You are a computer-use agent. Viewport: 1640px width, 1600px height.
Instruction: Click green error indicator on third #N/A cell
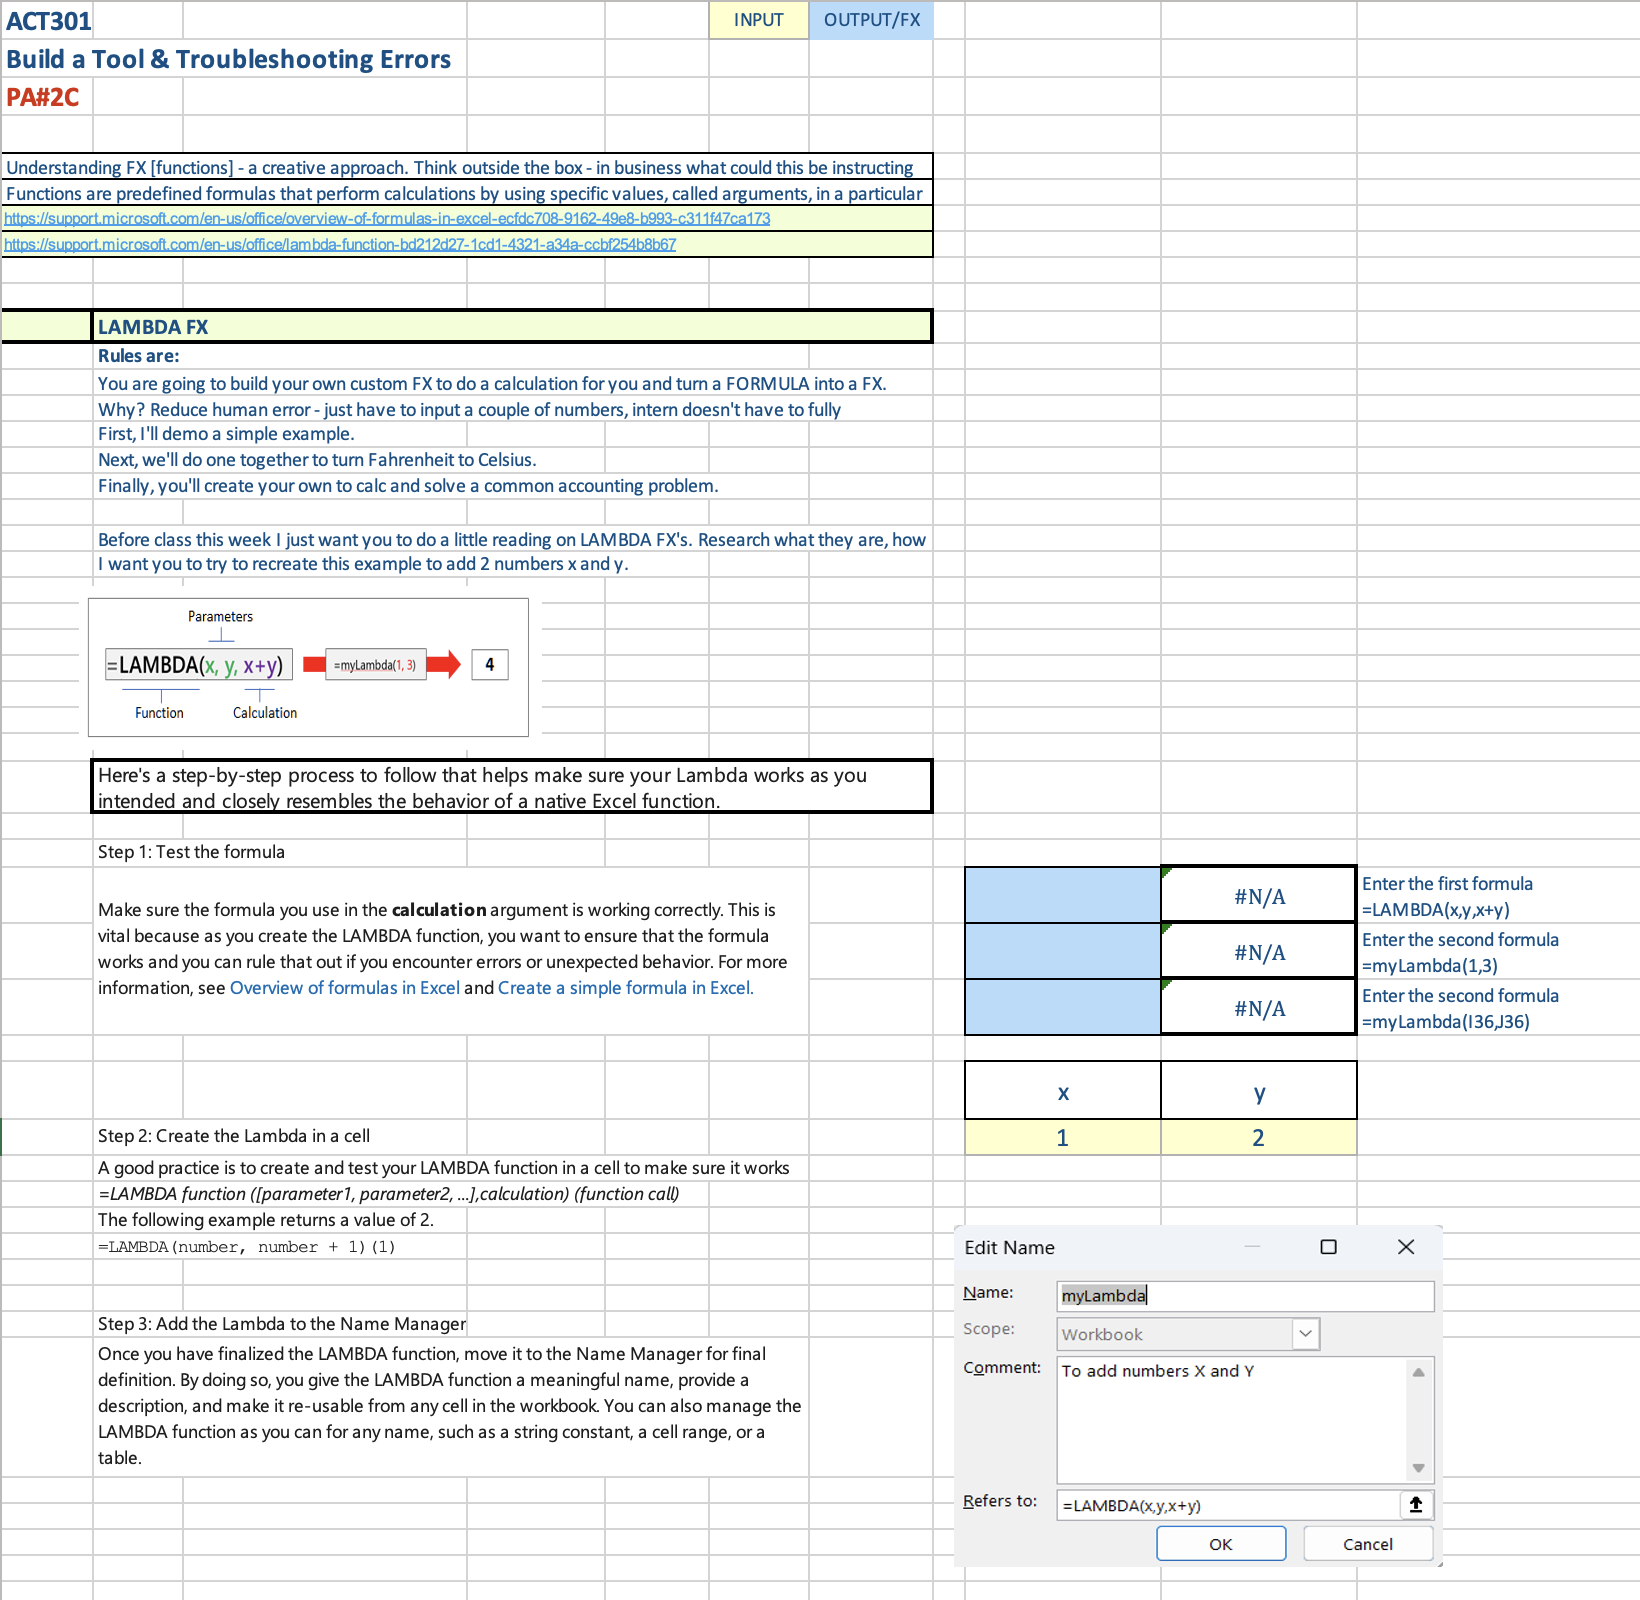1167,986
